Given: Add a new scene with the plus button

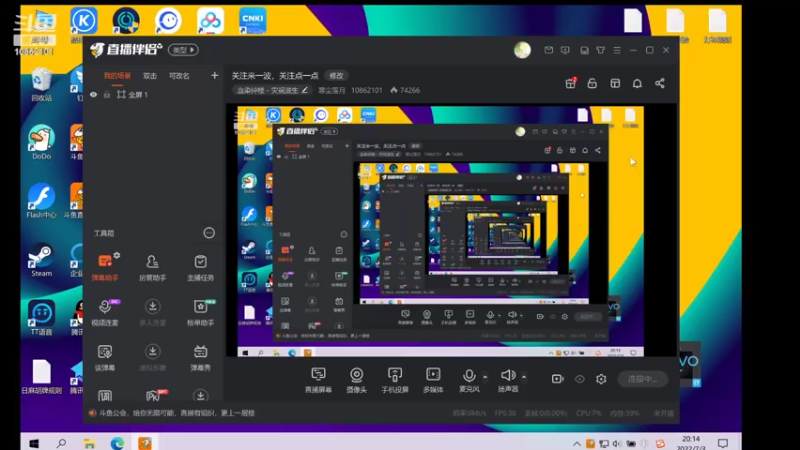Looking at the screenshot, I should [214, 76].
